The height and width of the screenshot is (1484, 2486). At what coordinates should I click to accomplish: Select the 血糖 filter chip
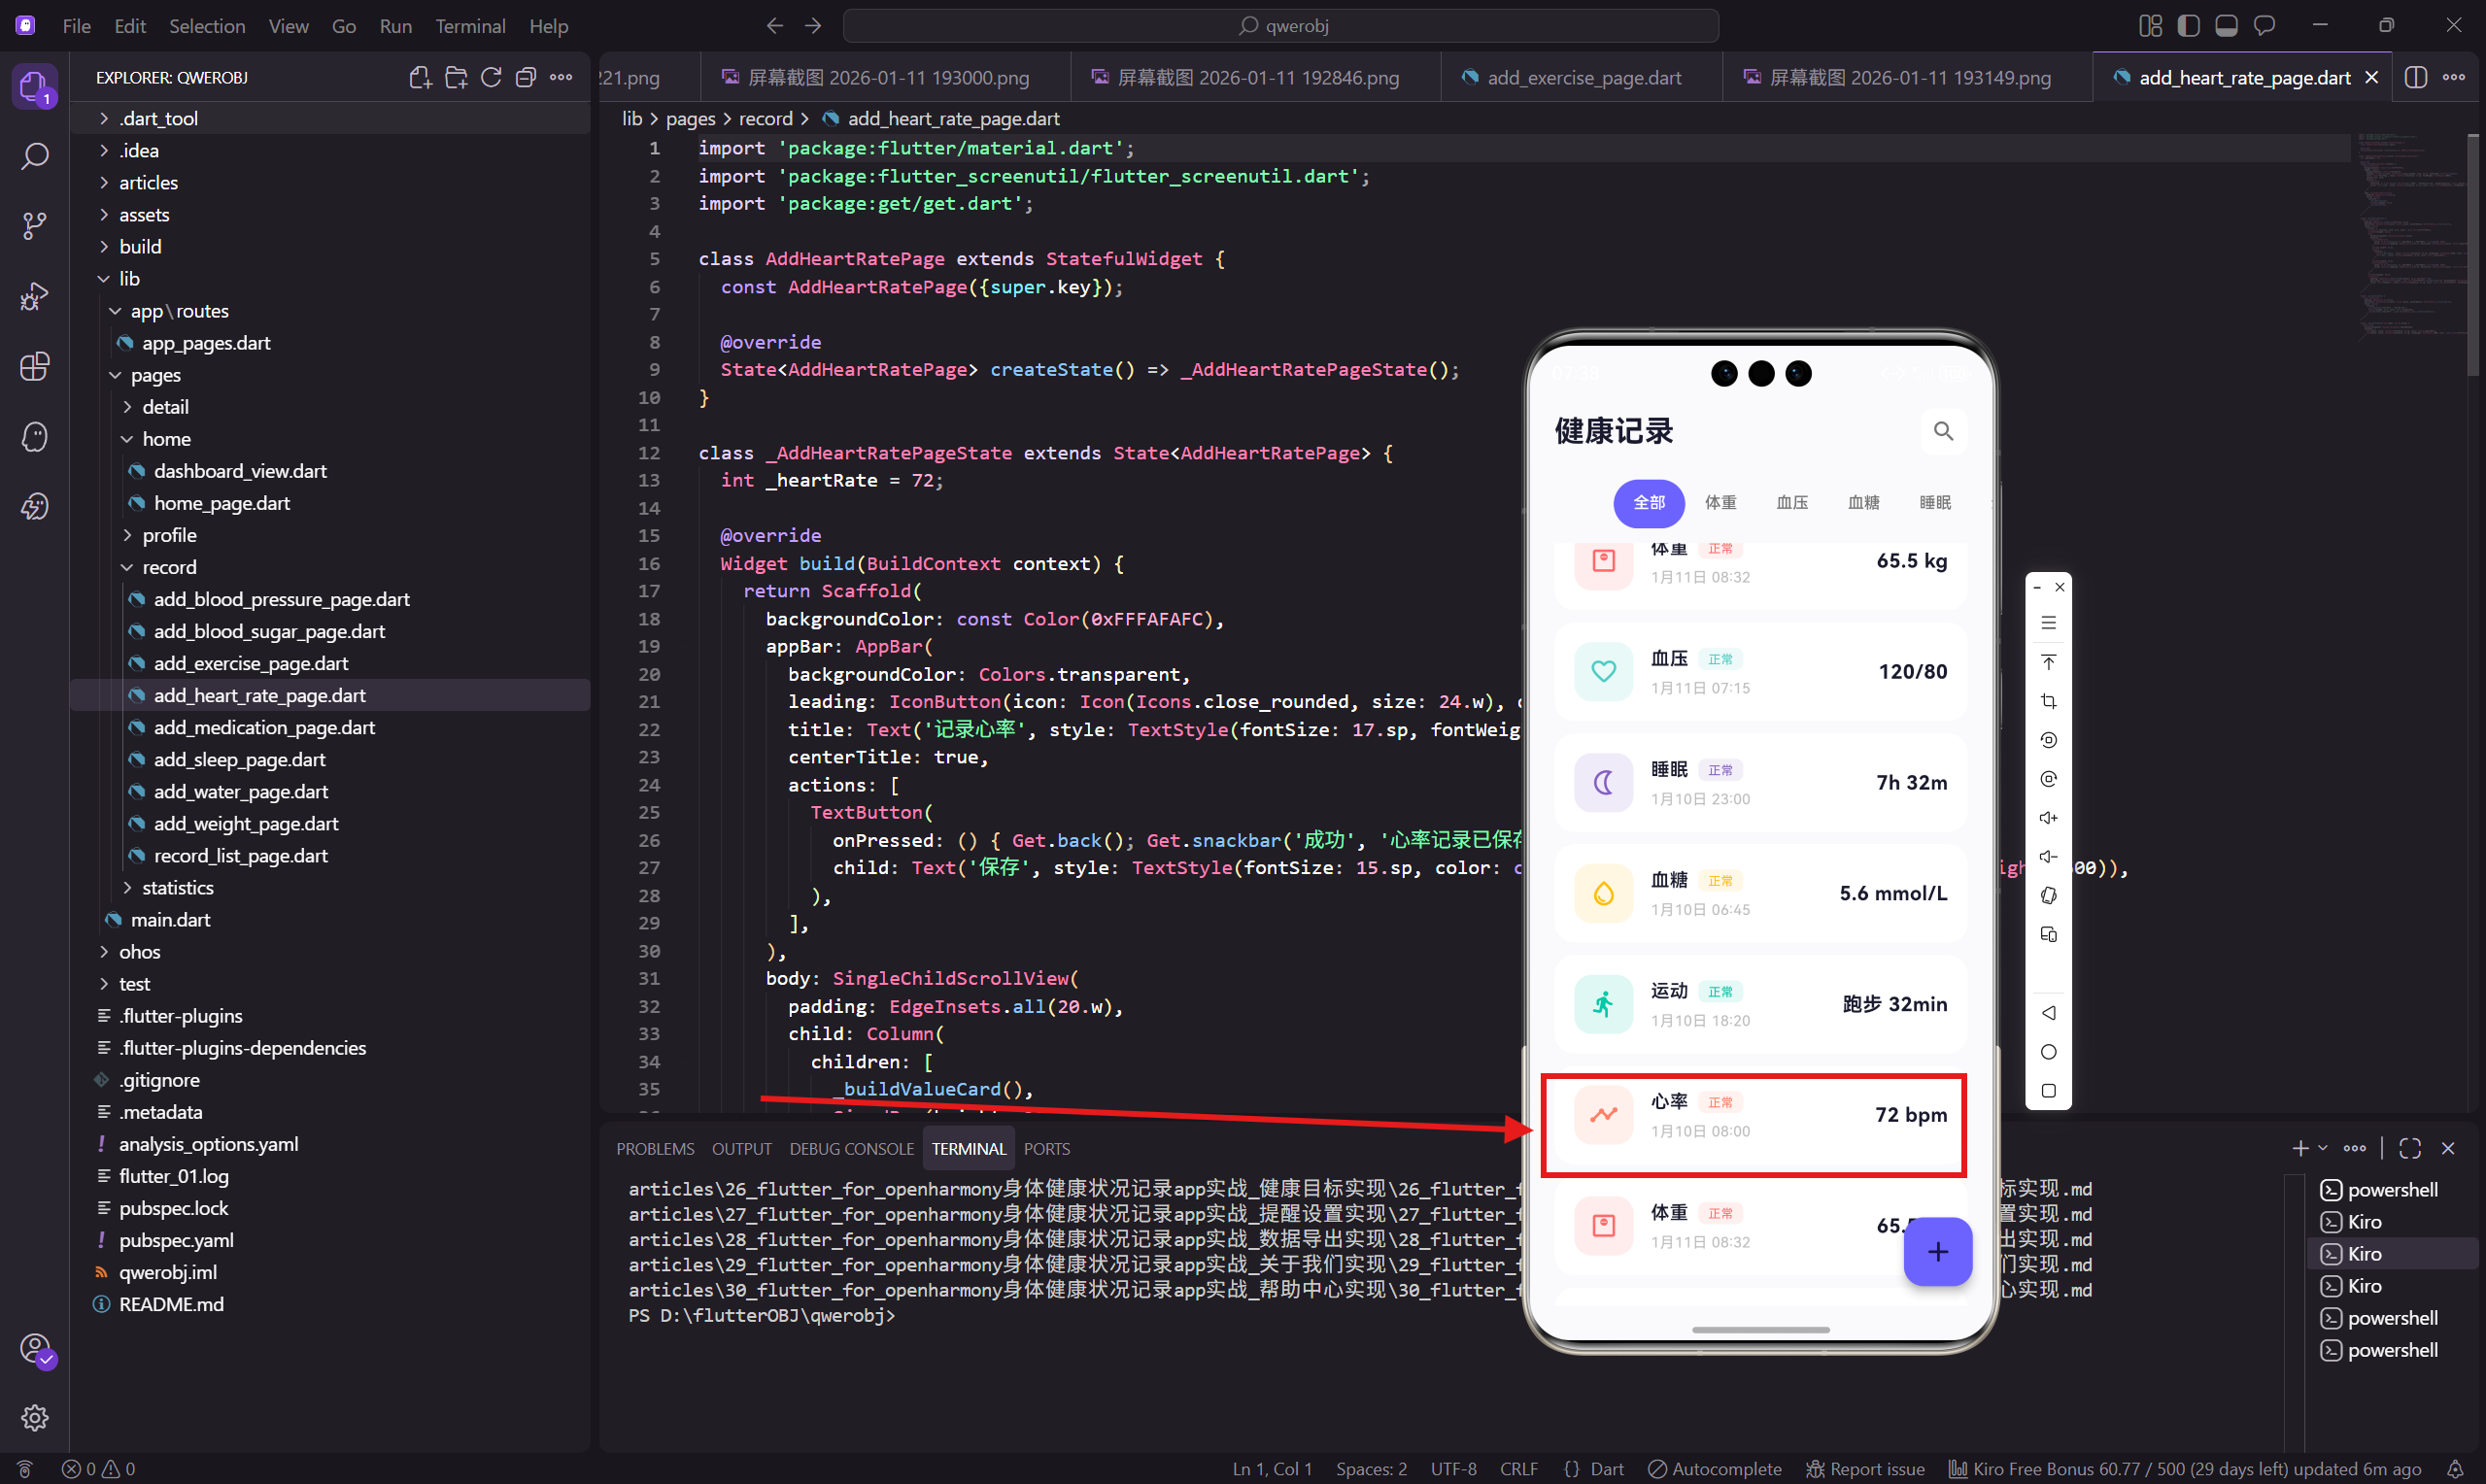click(1863, 502)
